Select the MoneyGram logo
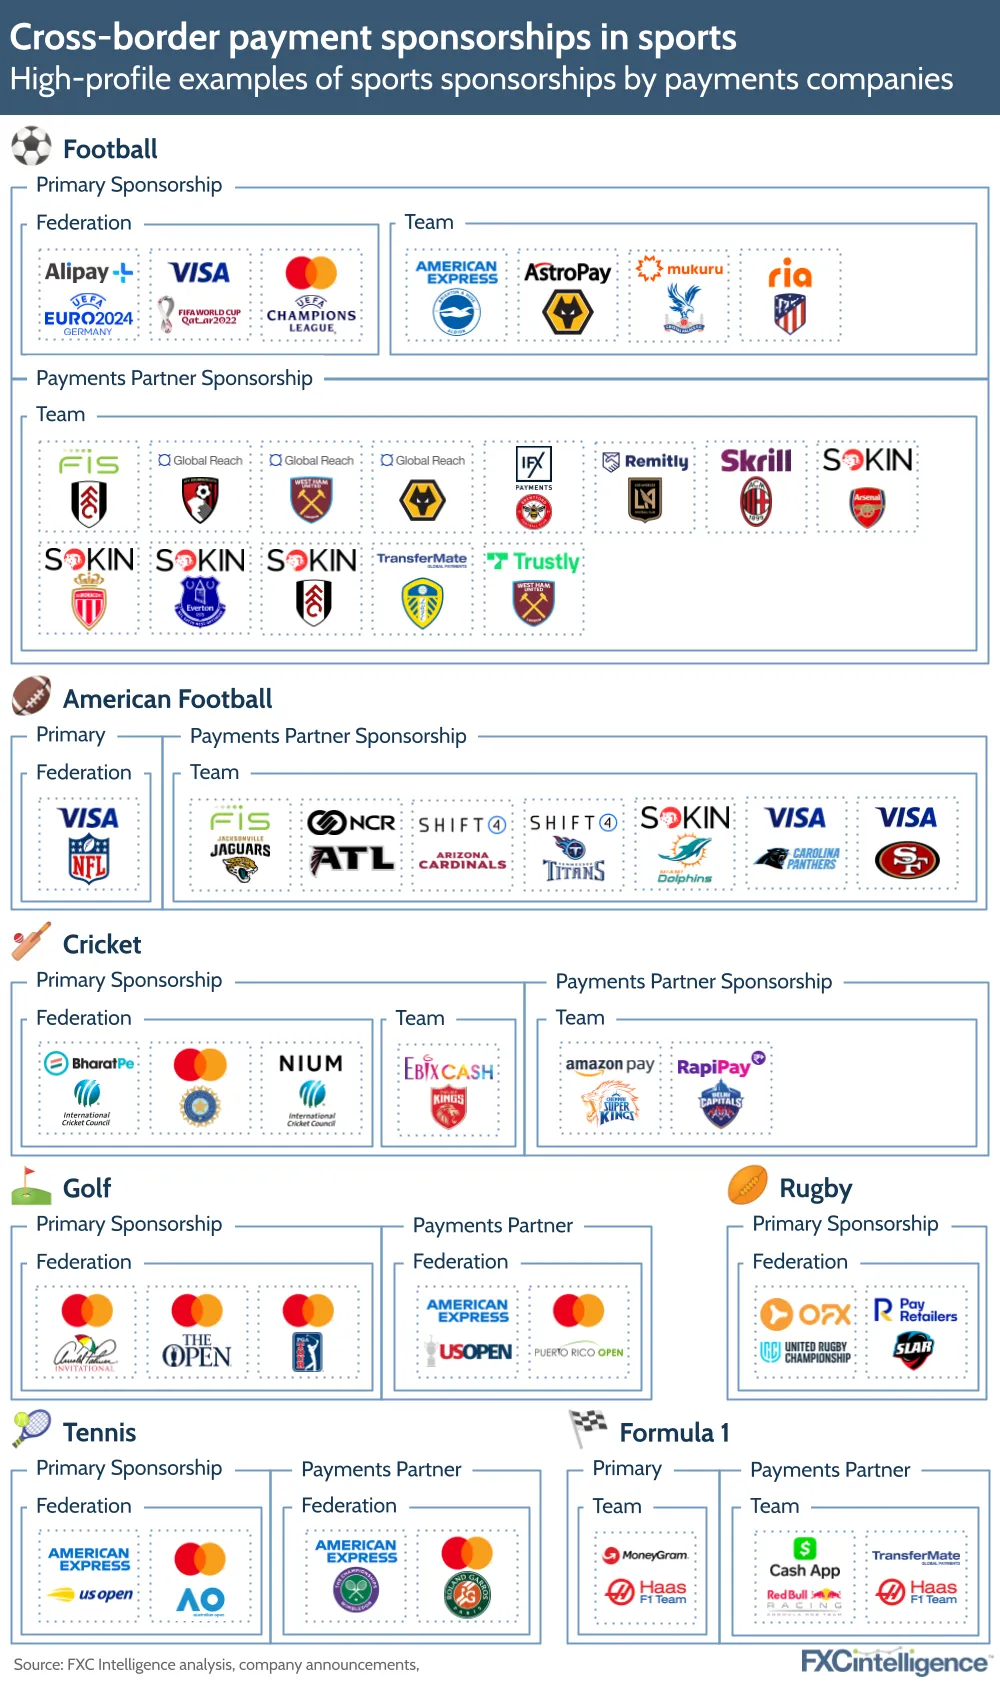Viewport: 1000px width, 1682px height. (x=646, y=1555)
